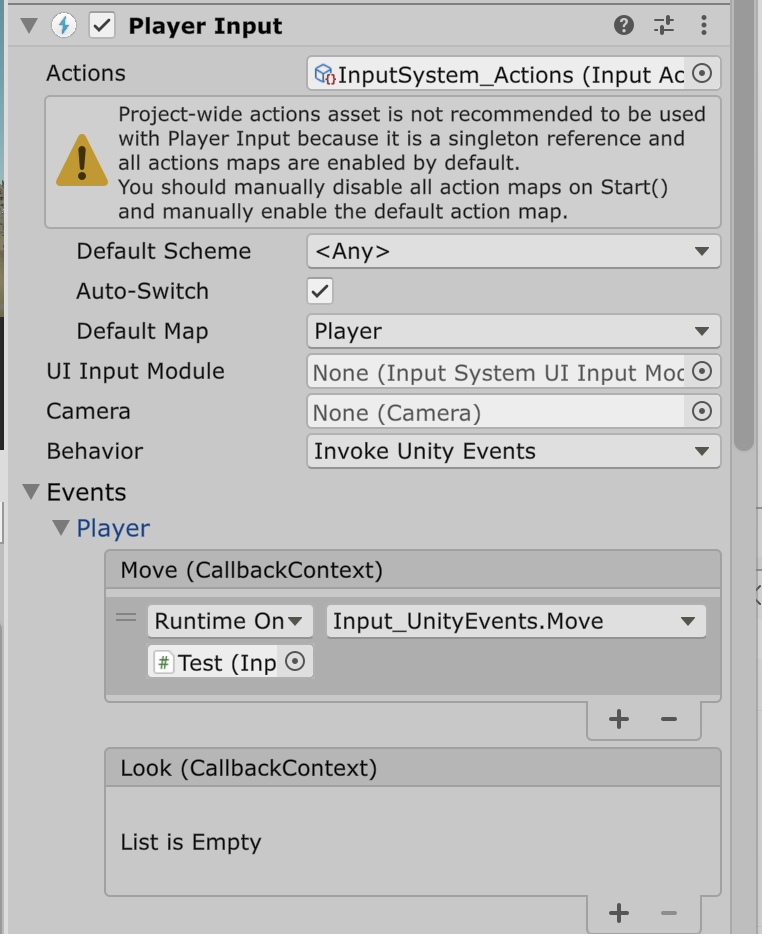Open the Default Map dropdown
The height and width of the screenshot is (934, 762).
pyautogui.click(x=513, y=331)
